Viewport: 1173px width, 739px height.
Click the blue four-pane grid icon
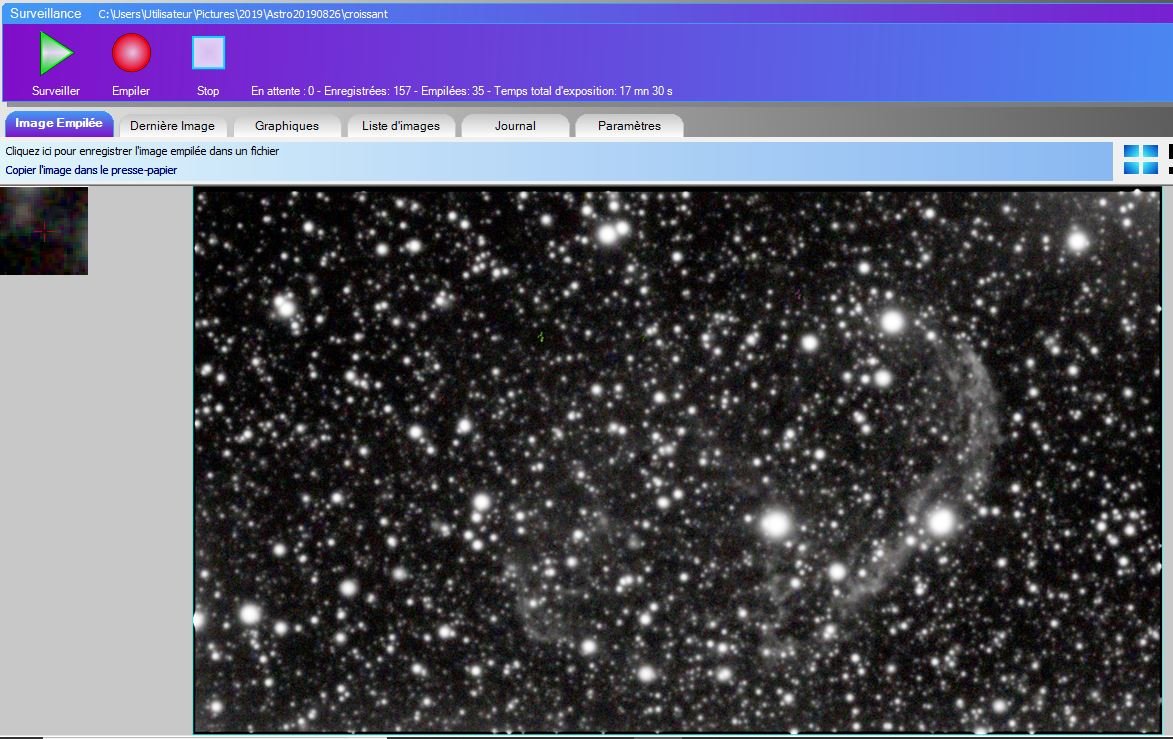tap(1141, 159)
